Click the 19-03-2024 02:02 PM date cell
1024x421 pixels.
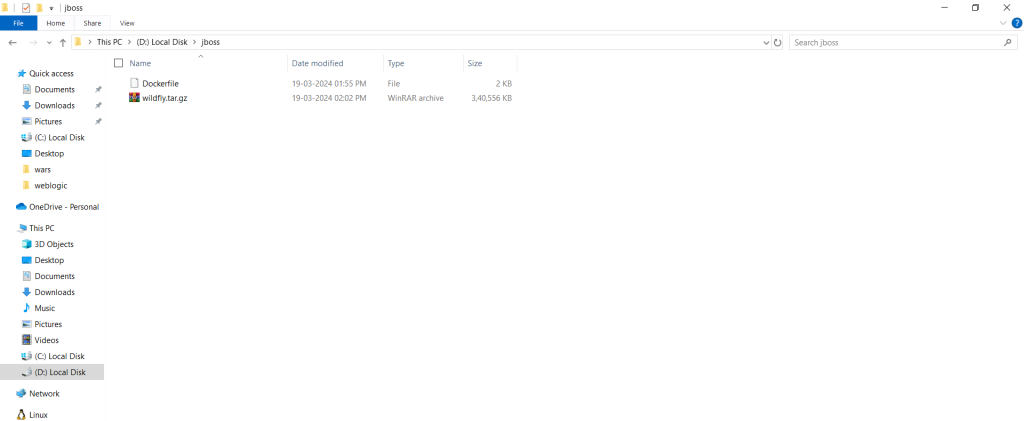328,98
